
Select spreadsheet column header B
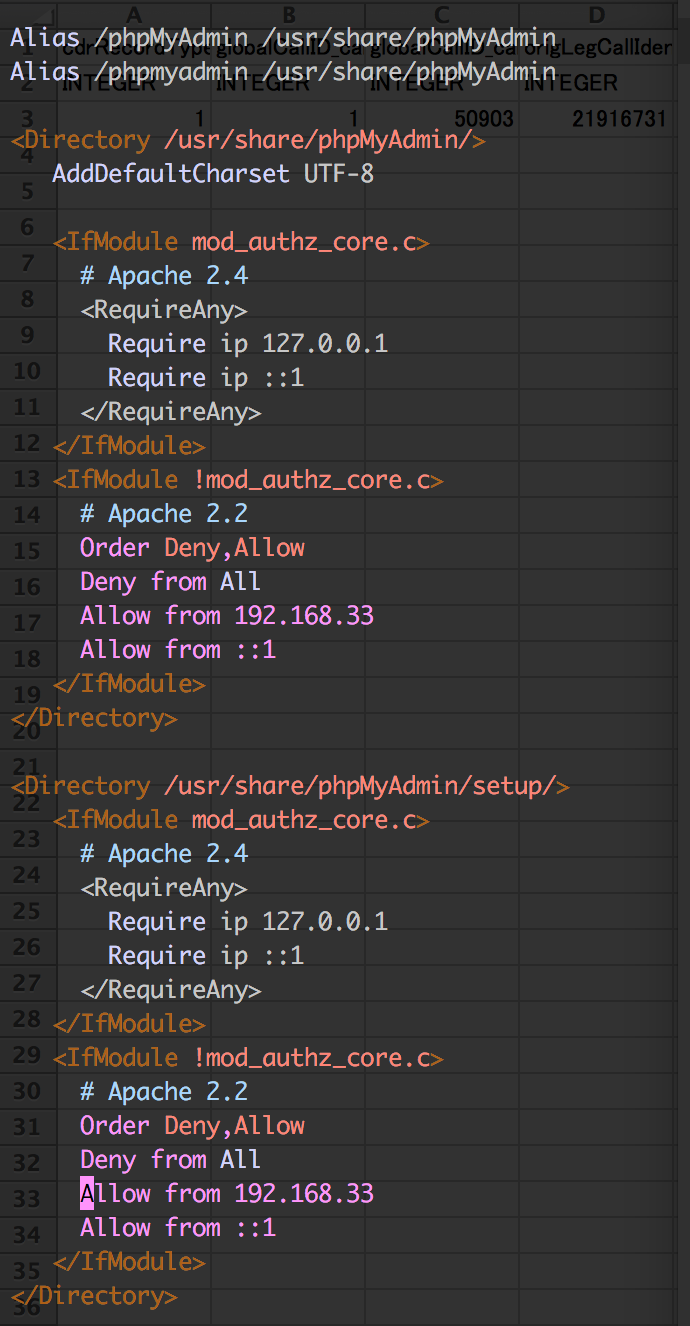pos(289,13)
